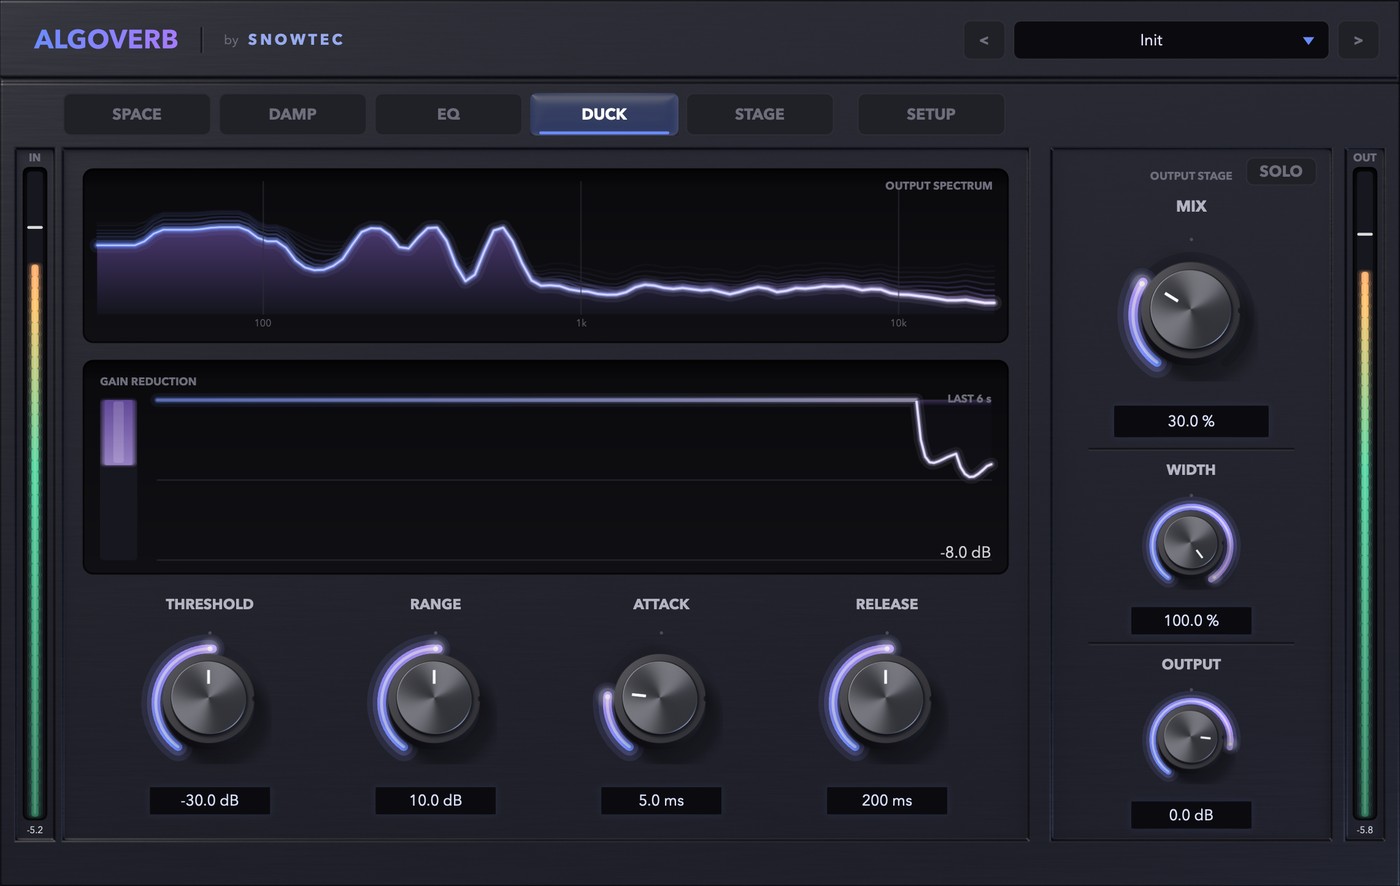Click the RANGE knob
Viewport: 1400px width, 886px height.
[435, 697]
